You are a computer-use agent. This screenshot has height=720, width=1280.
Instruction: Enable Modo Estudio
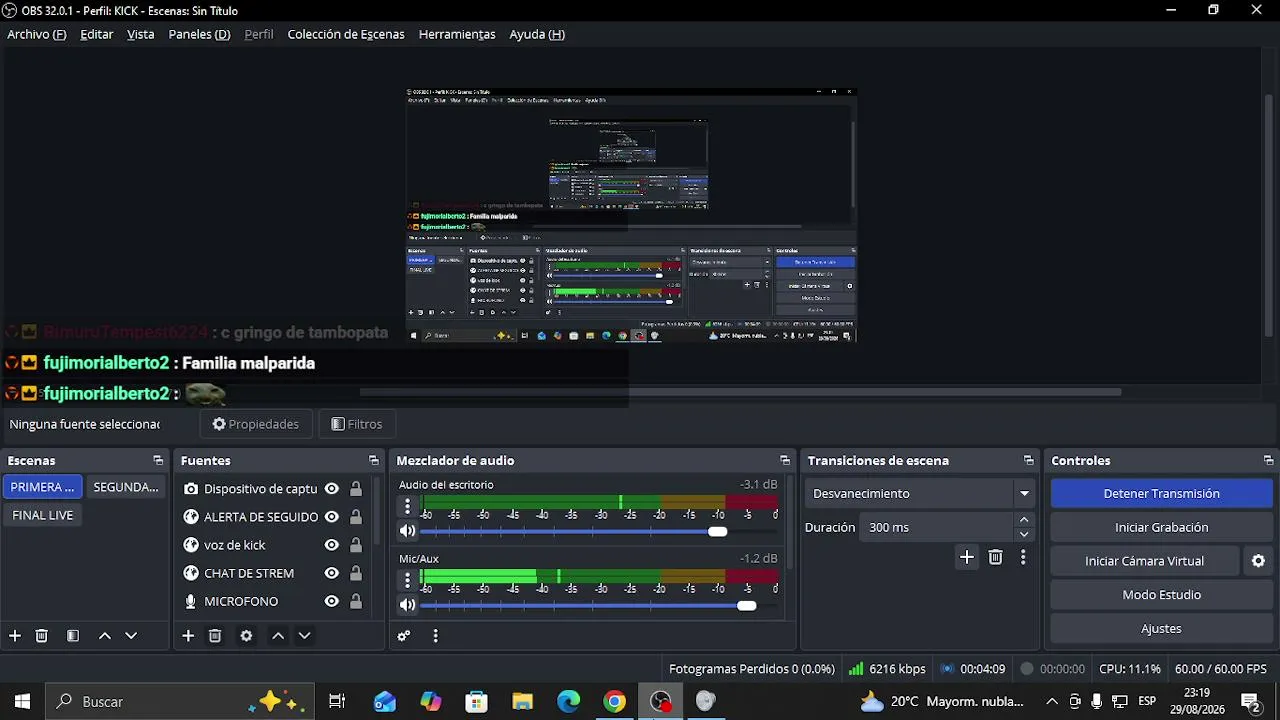coord(1161,595)
